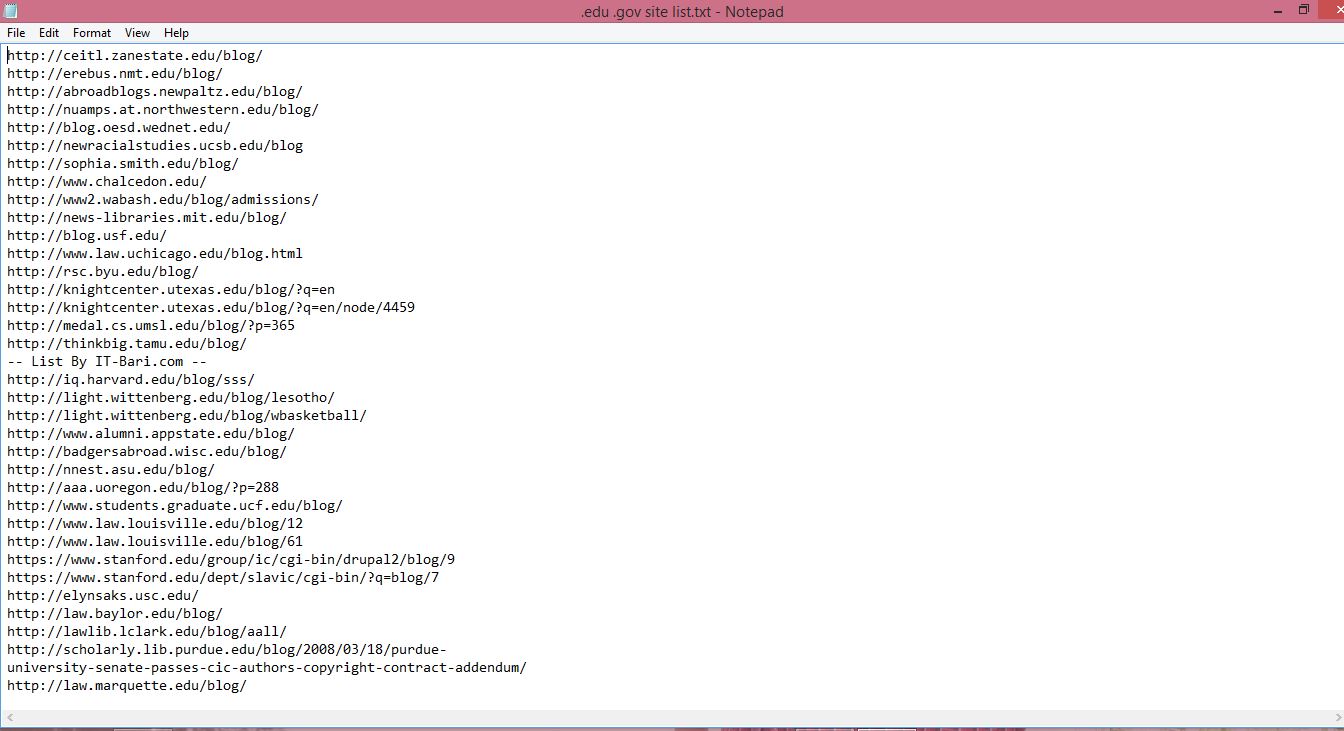Click the erebus.nmt.edu blog line

(115, 74)
